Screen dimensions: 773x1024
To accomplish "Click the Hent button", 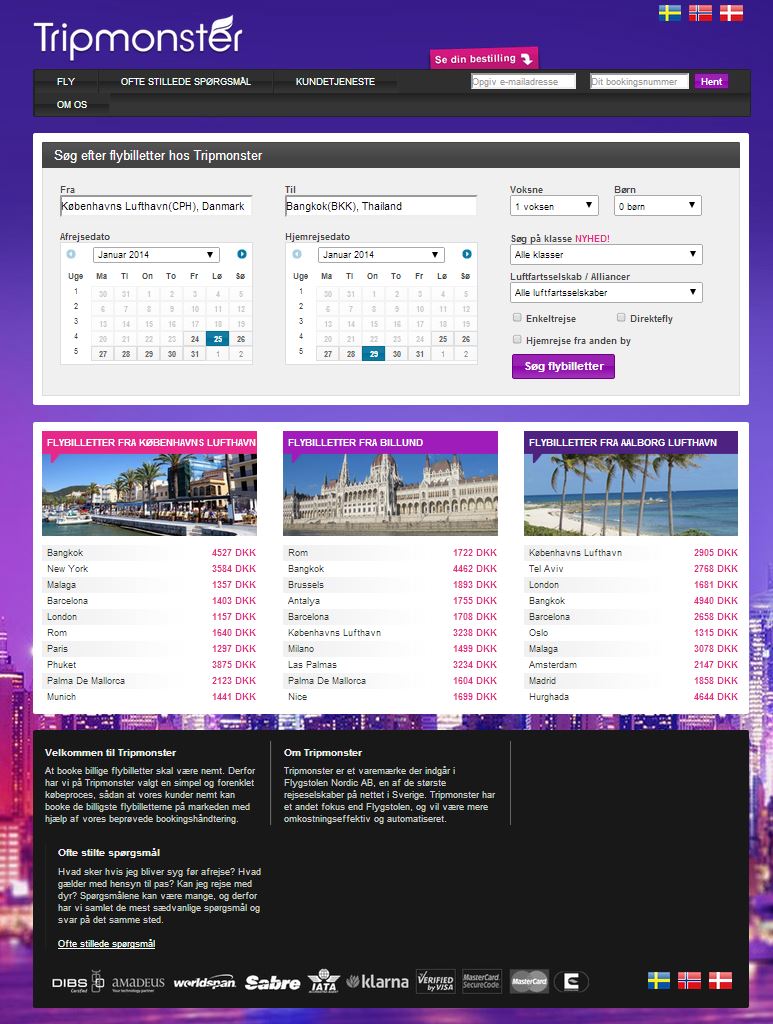I will (x=711, y=82).
